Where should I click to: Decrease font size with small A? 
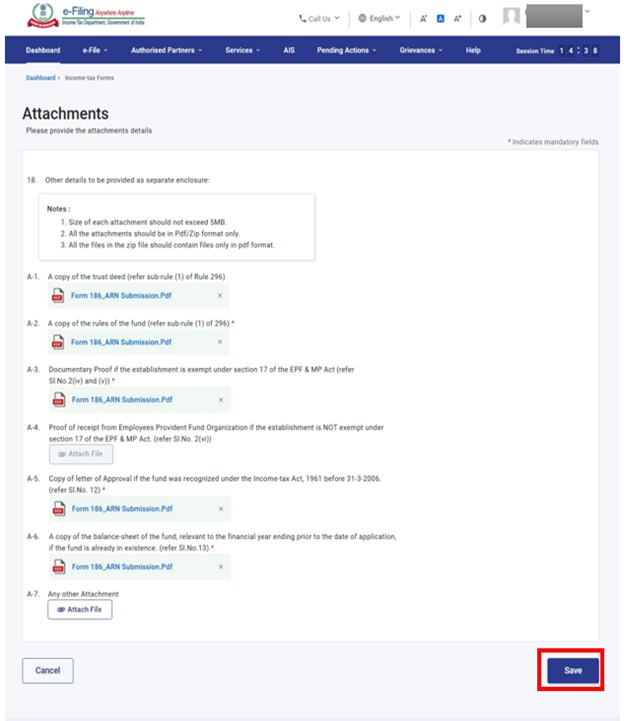click(x=424, y=18)
